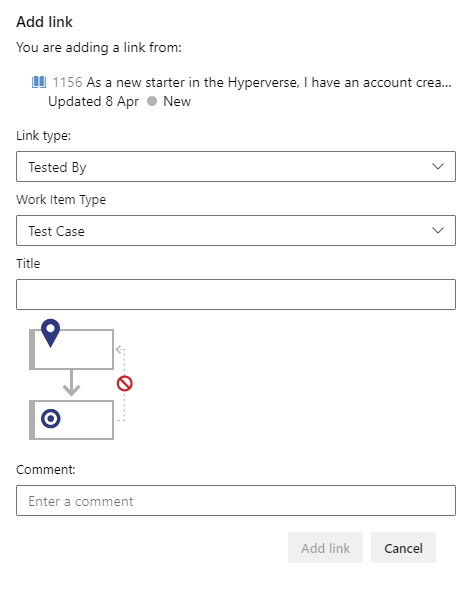Screen dimensions: 472x605
Task: Open work item 1156 title link
Action: tap(269, 82)
